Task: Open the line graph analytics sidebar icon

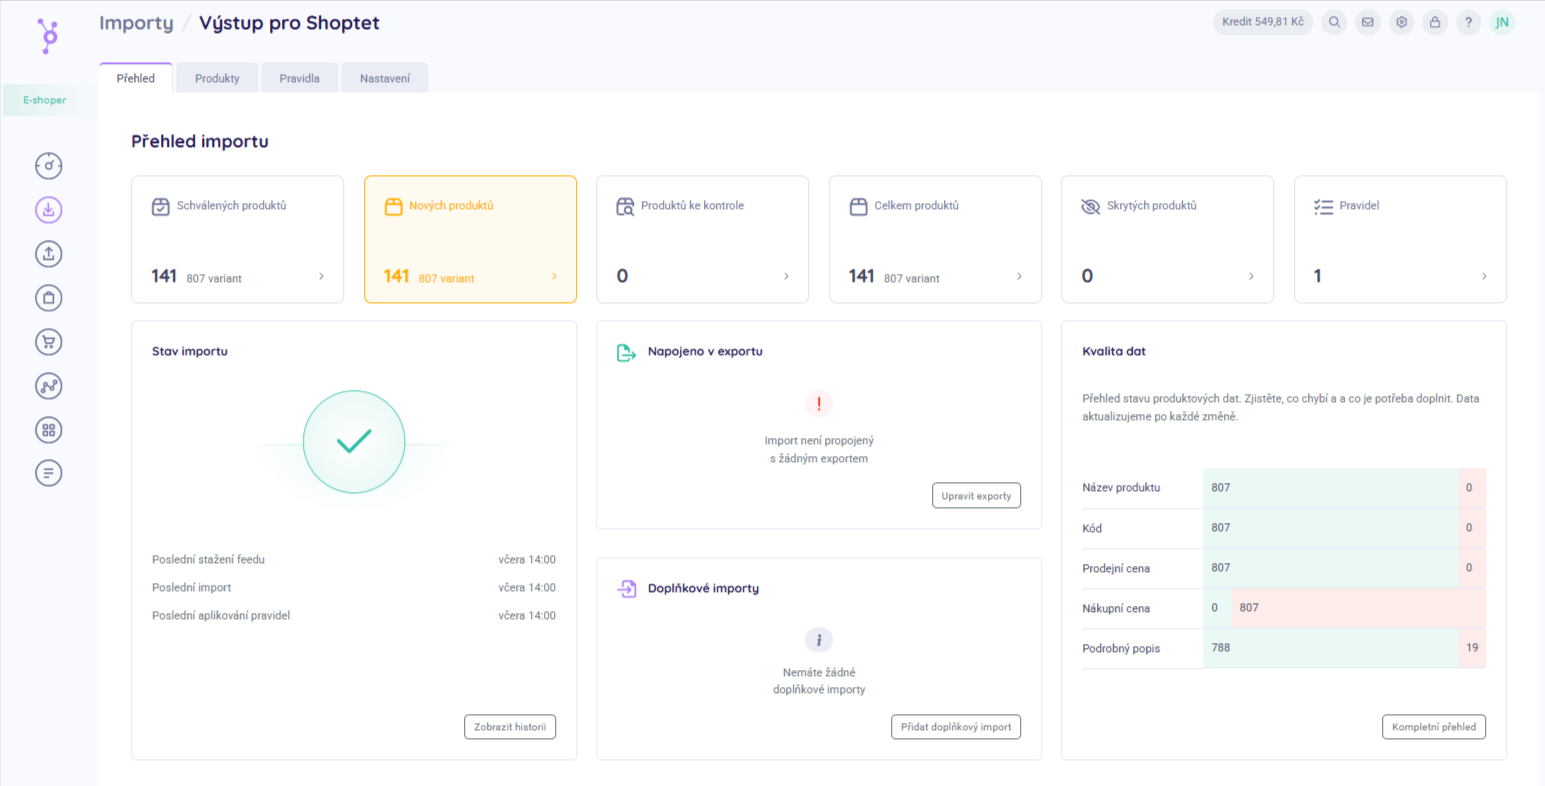Action: click(48, 386)
